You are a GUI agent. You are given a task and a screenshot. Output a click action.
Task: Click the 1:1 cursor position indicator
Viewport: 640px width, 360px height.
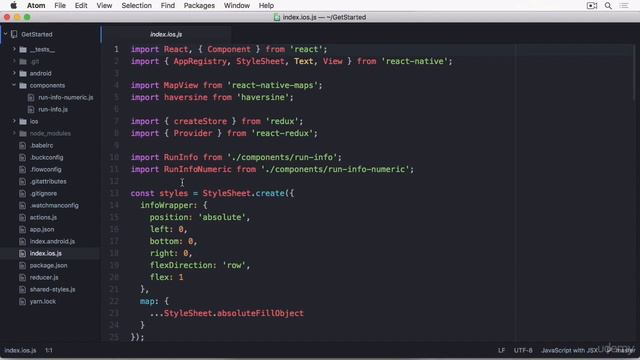[49, 350]
